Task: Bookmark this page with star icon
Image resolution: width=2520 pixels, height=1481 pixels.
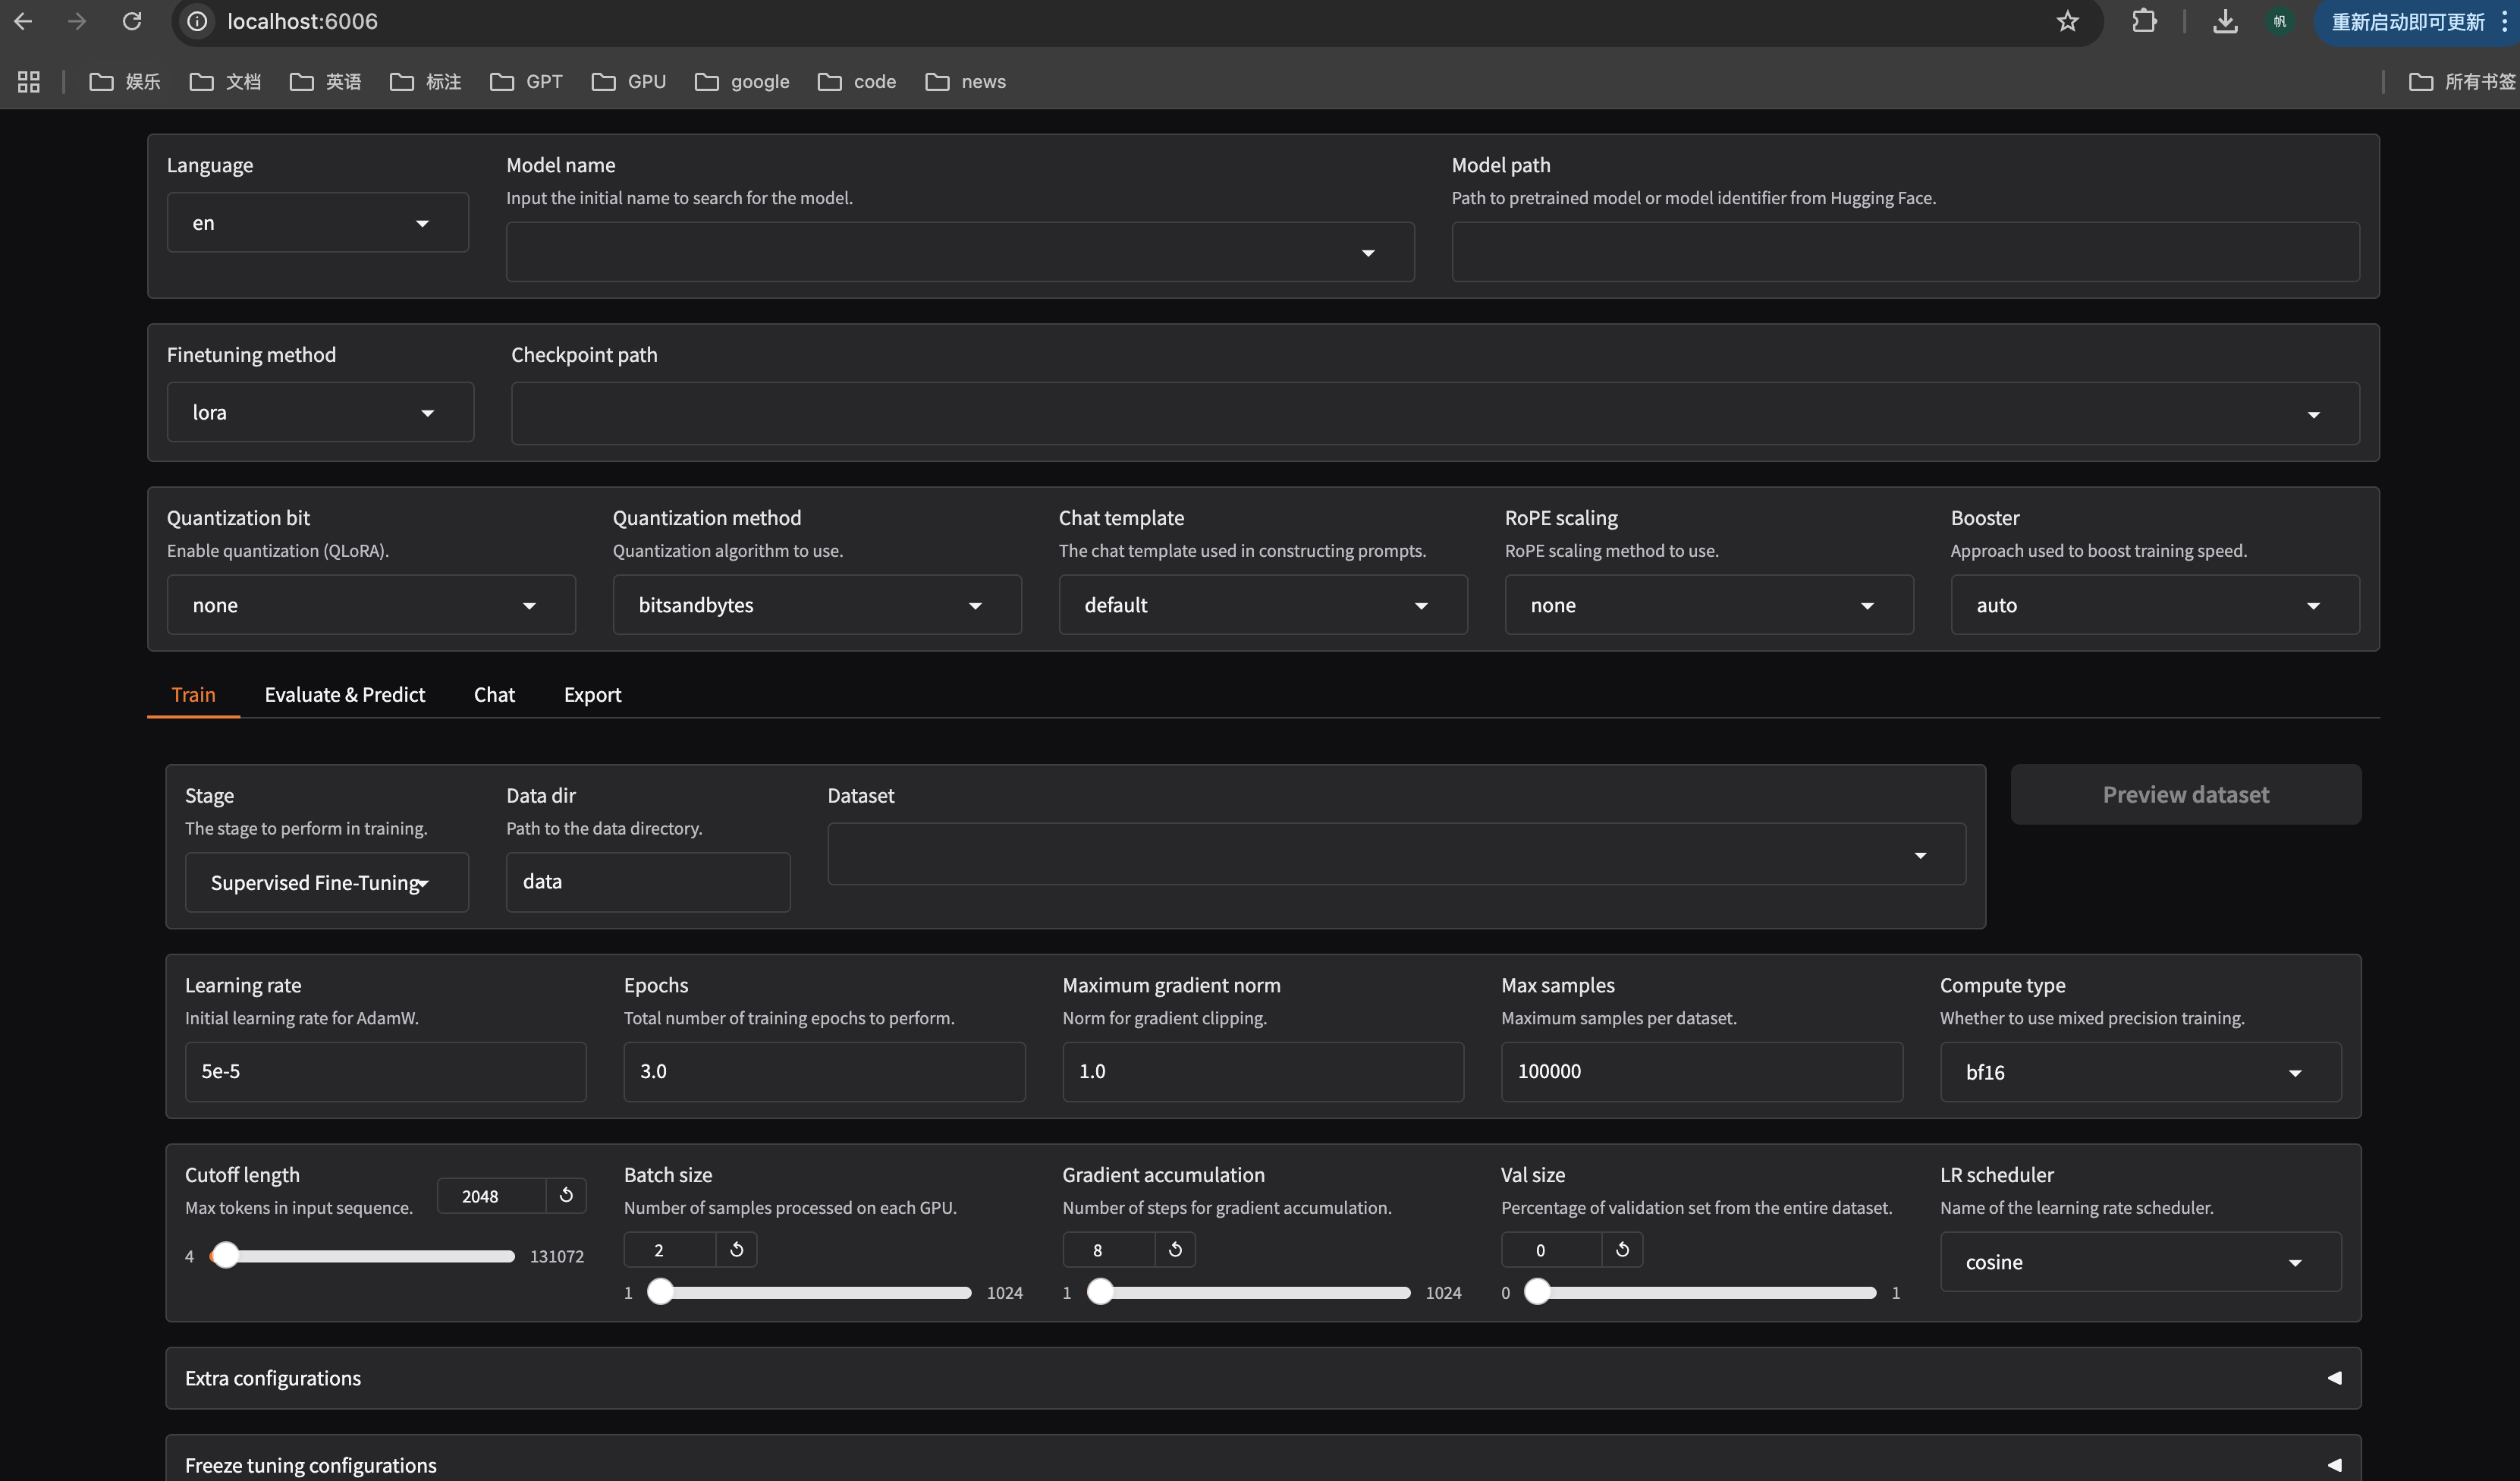Action: 2067,21
